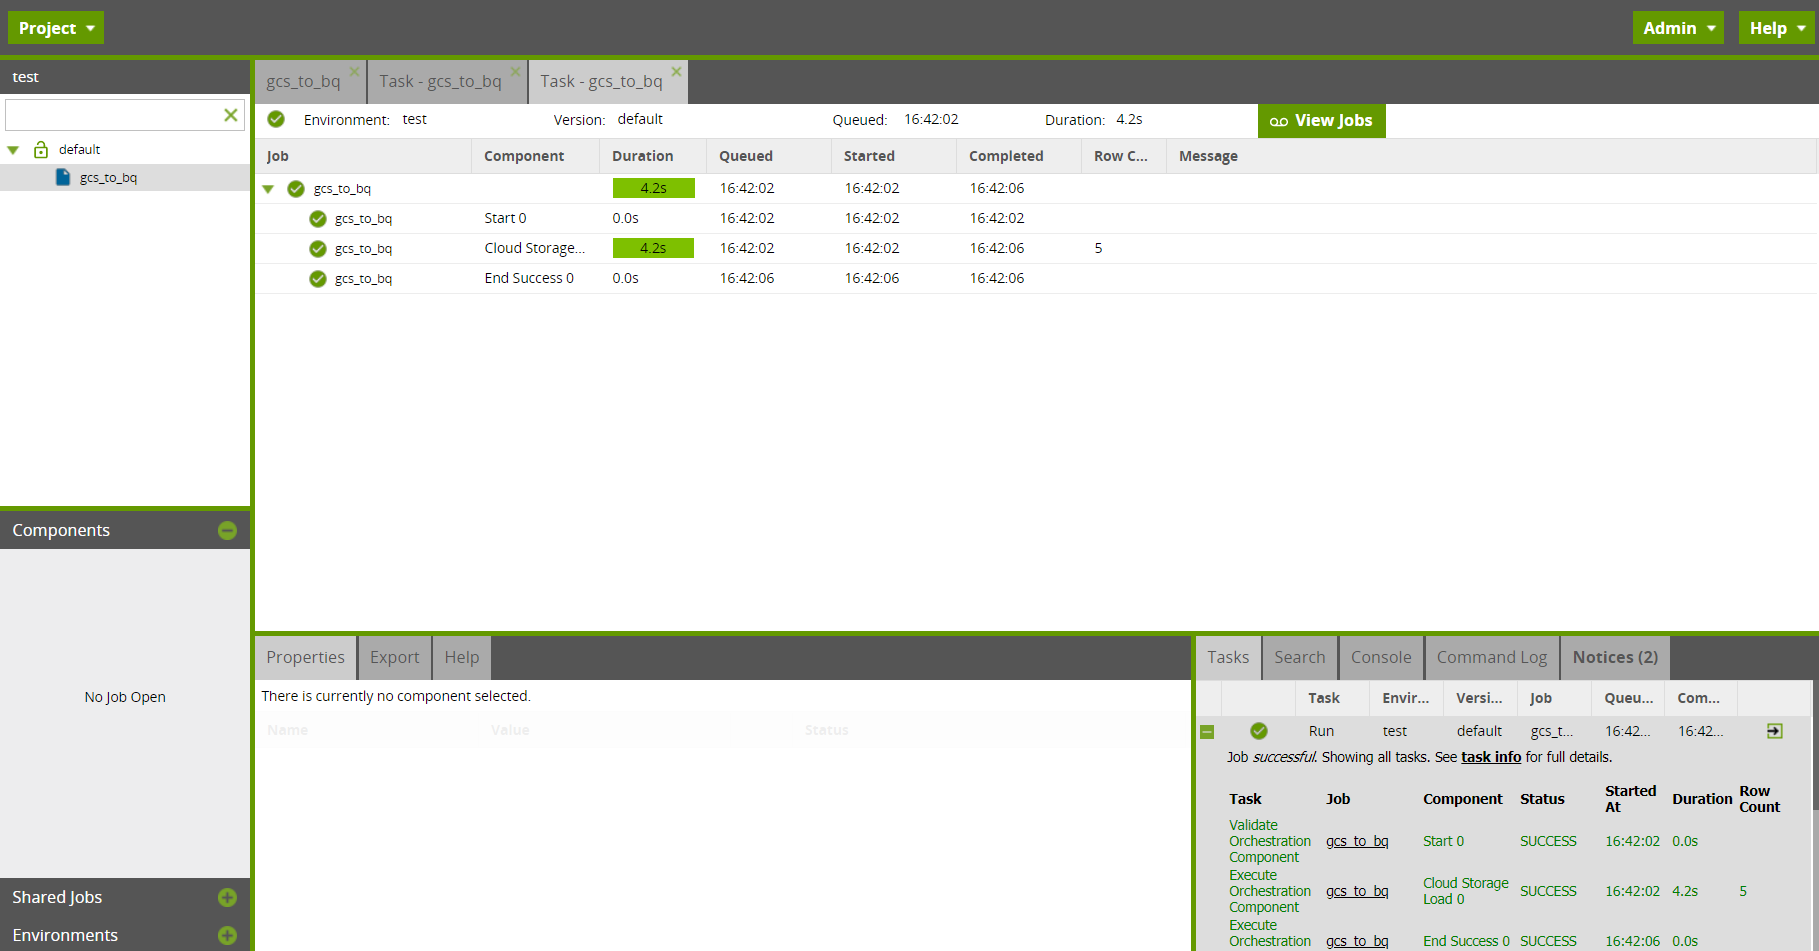Image resolution: width=1819 pixels, height=951 pixels.
Task: Sort by the Completed column header
Action: coord(1019,156)
